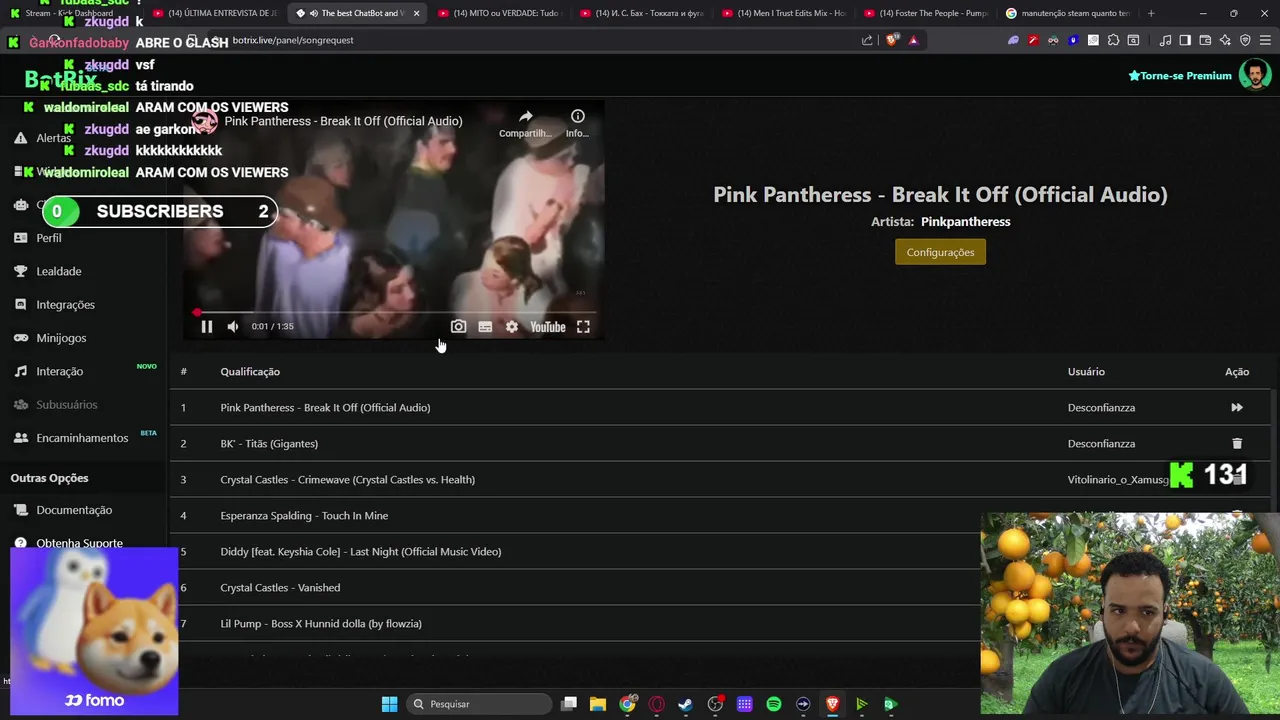This screenshot has height=720, width=1280.
Task: Open Documentação link
Action: pos(74,510)
